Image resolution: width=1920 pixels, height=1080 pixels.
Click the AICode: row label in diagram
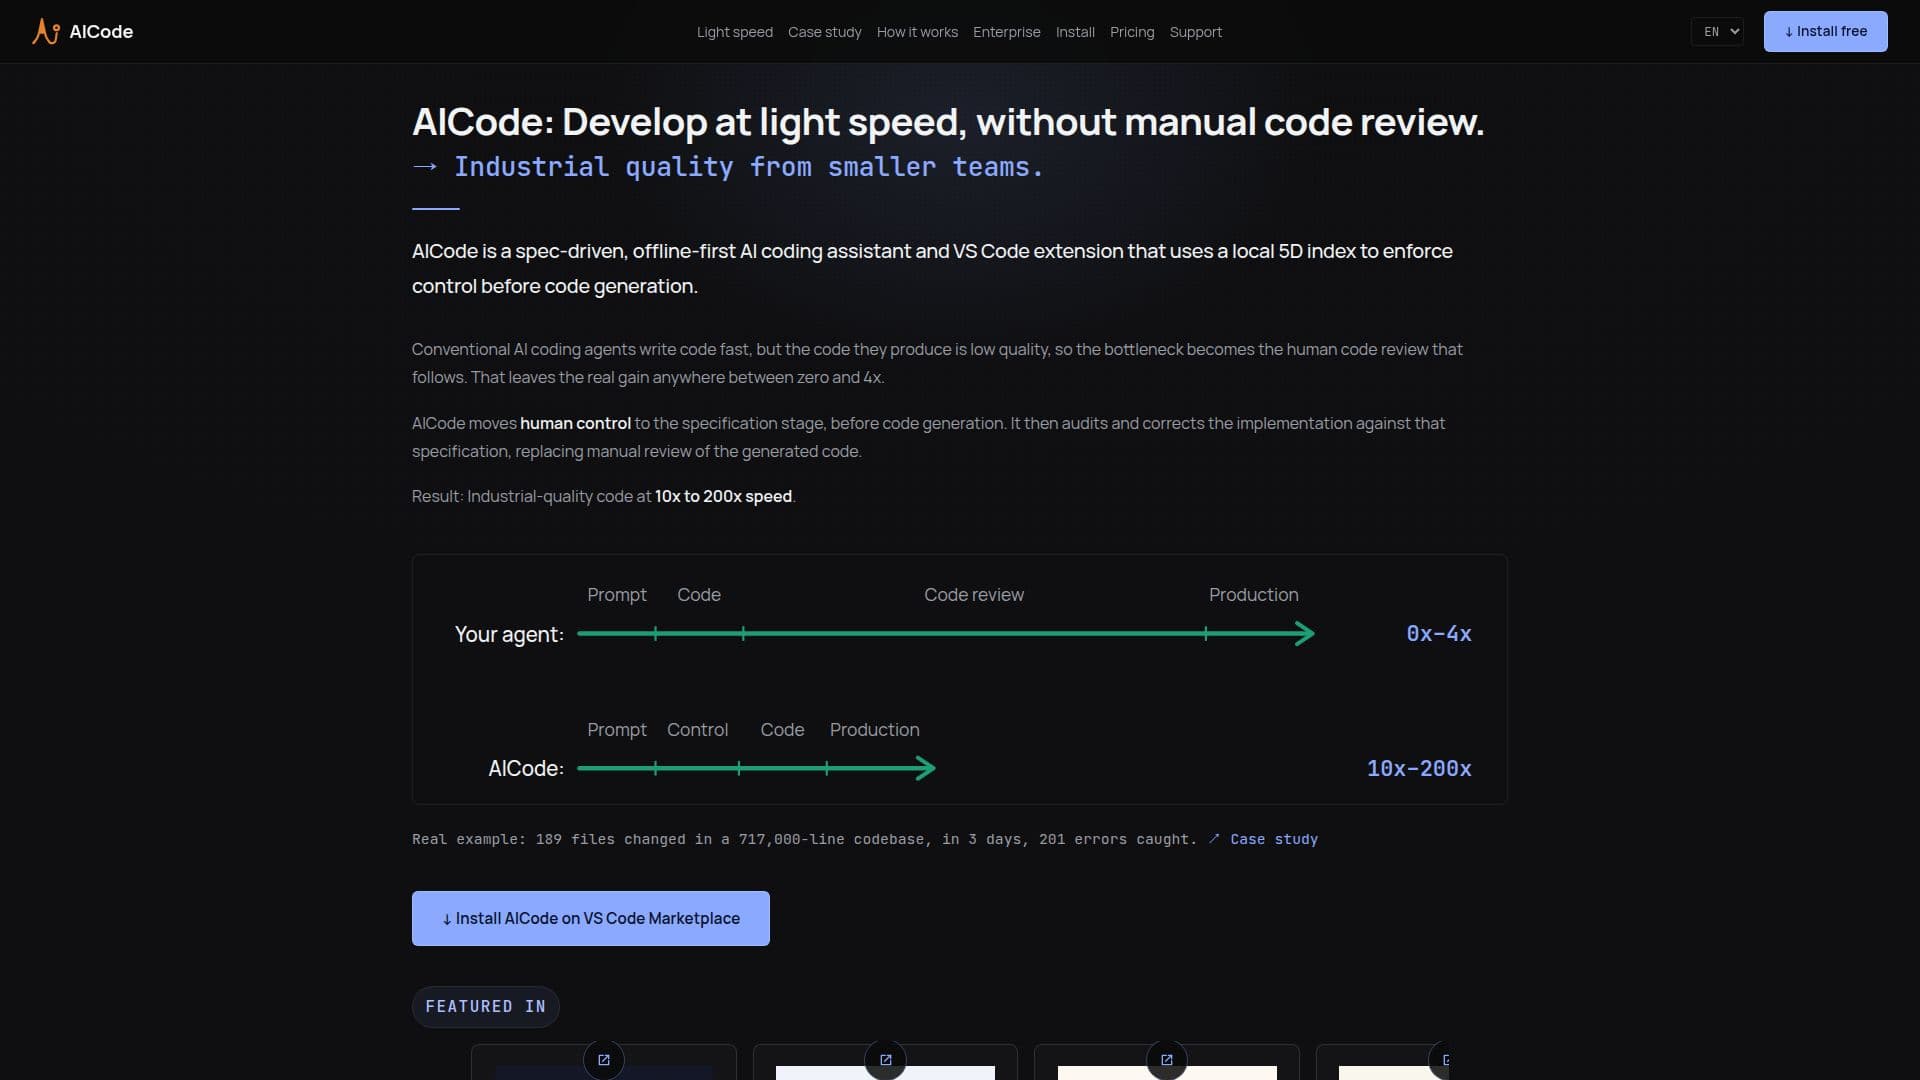pos(526,768)
